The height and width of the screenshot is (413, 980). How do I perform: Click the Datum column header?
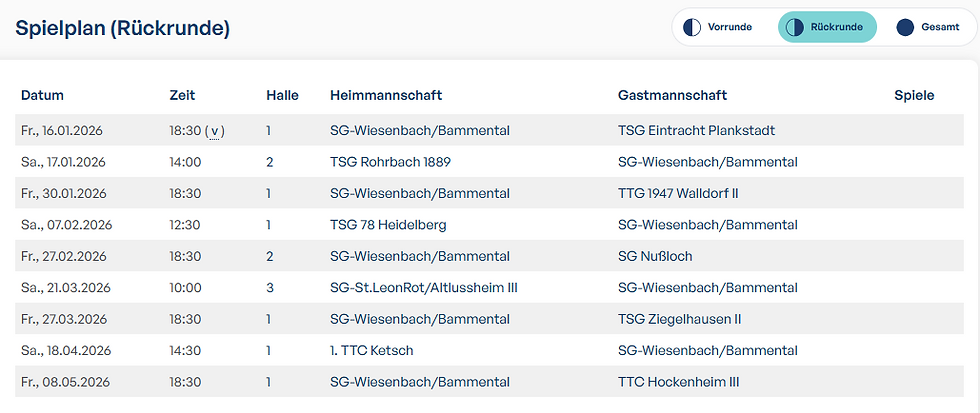pyautogui.click(x=42, y=95)
